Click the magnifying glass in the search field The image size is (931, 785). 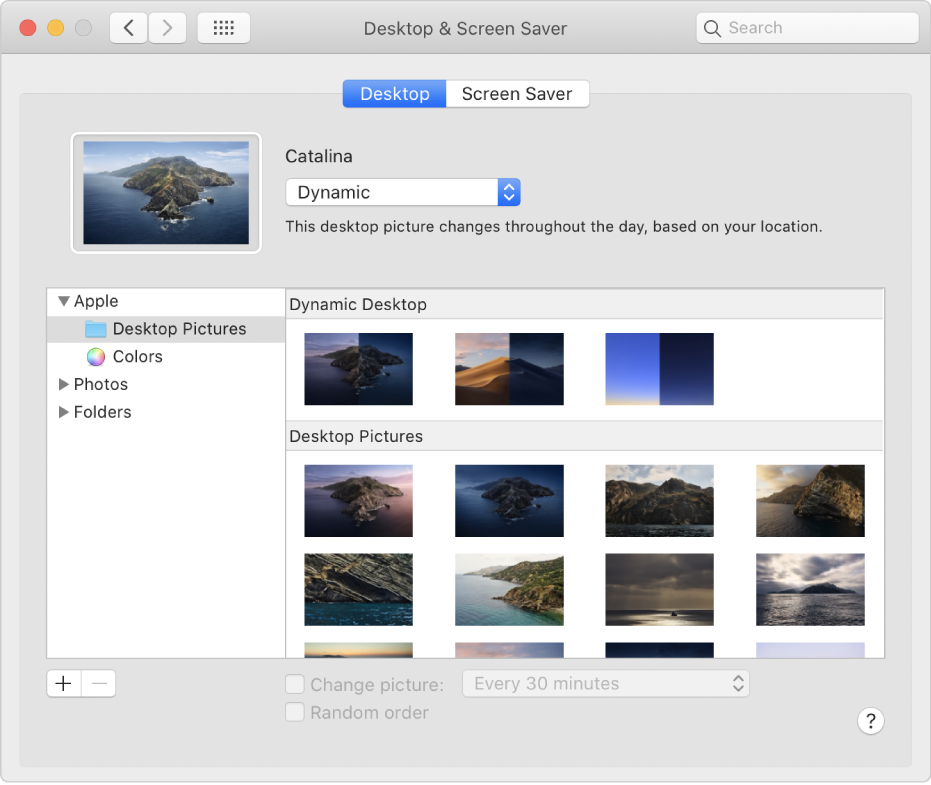[712, 27]
